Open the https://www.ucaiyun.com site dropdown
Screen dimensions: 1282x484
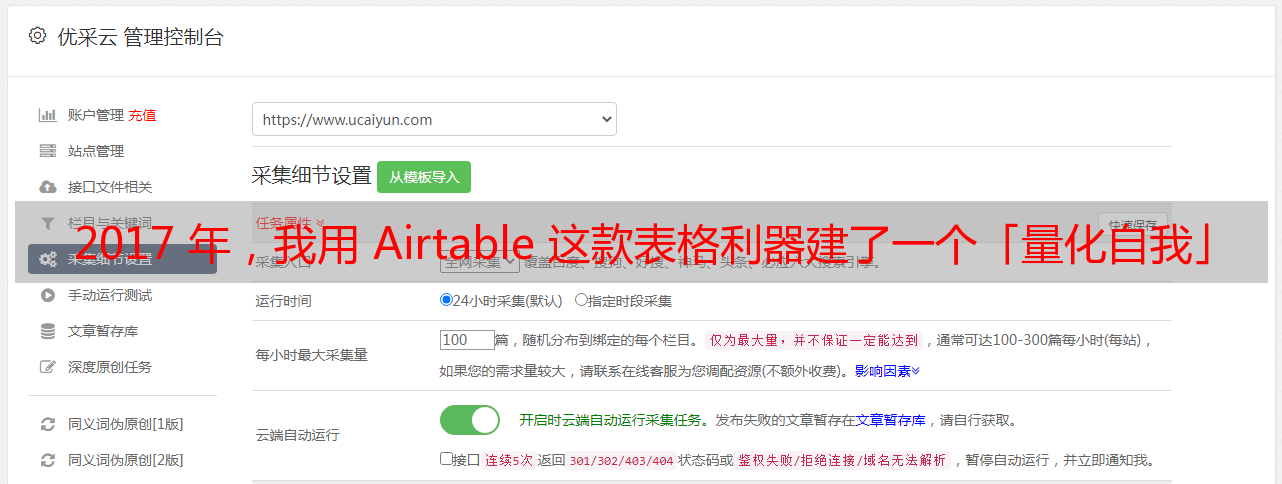(434, 119)
